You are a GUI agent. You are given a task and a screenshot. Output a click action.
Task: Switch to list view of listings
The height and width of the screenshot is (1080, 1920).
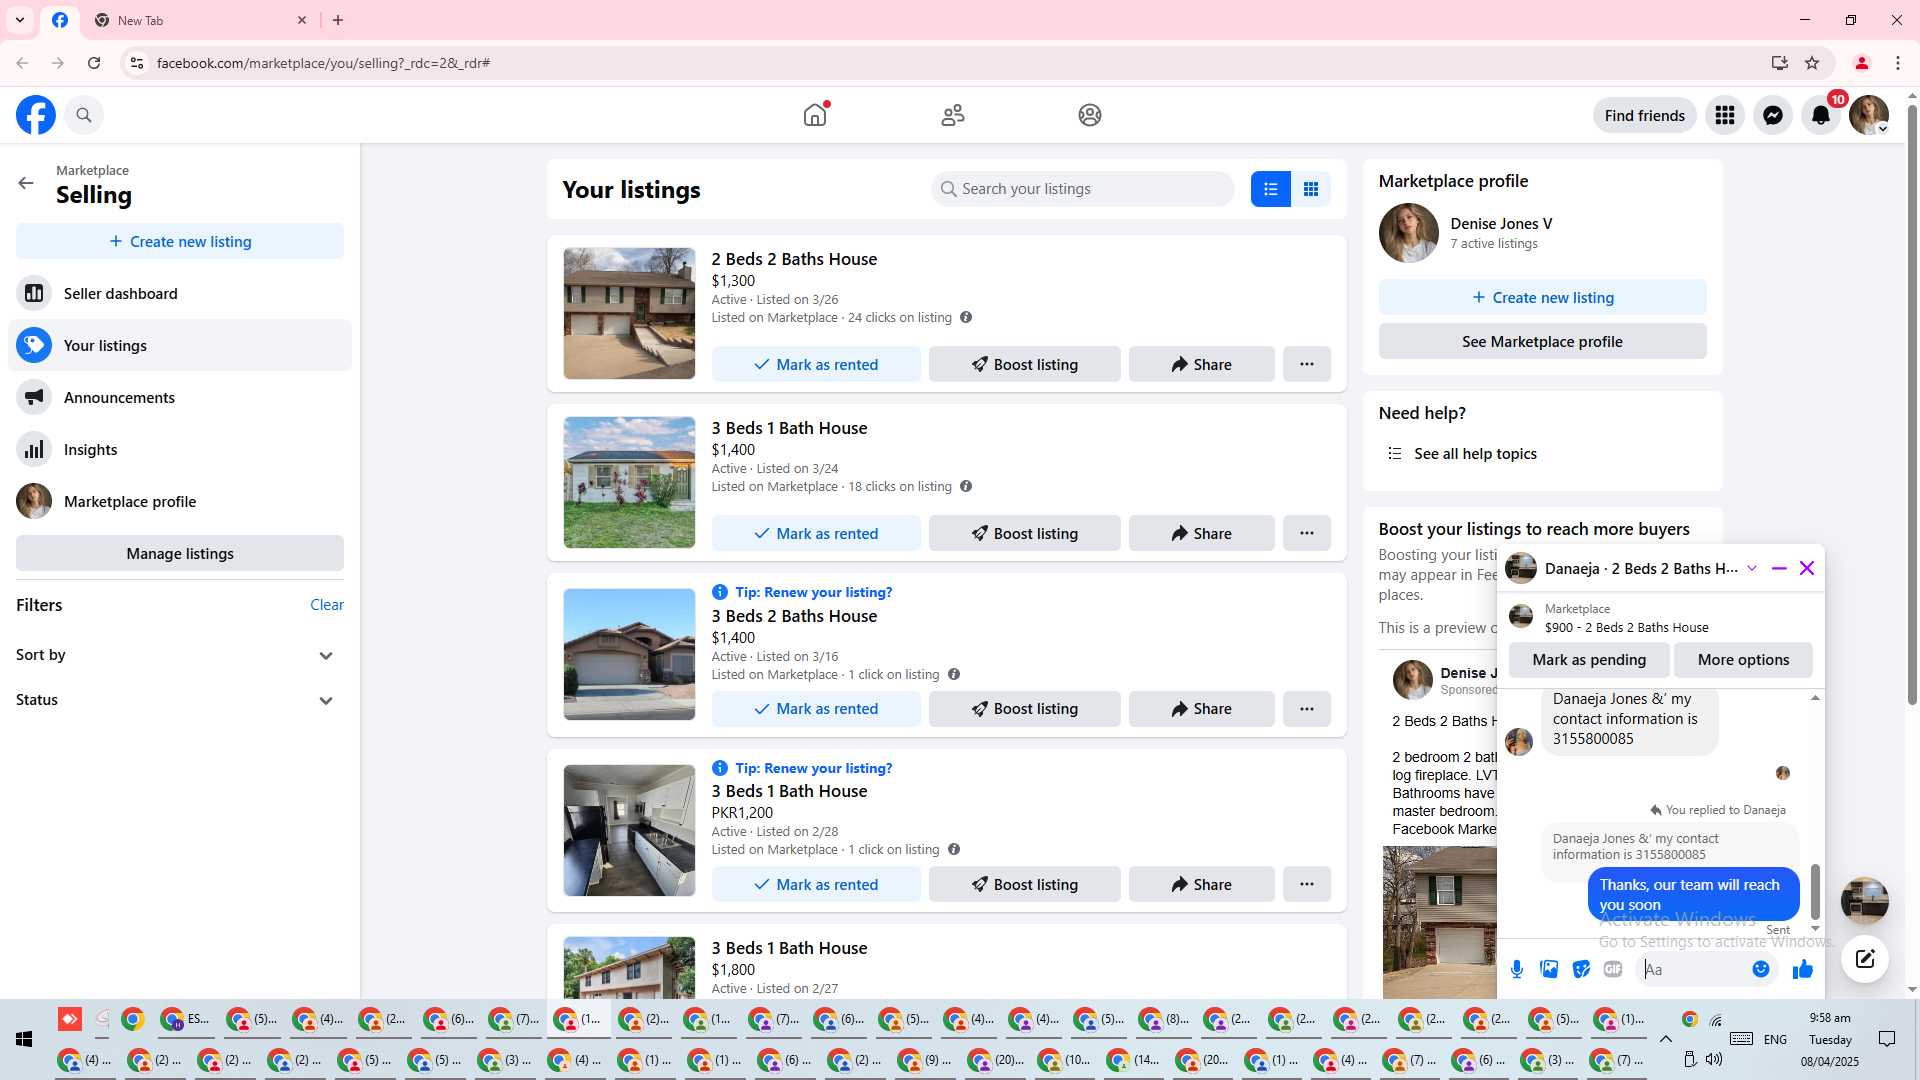(1270, 189)
